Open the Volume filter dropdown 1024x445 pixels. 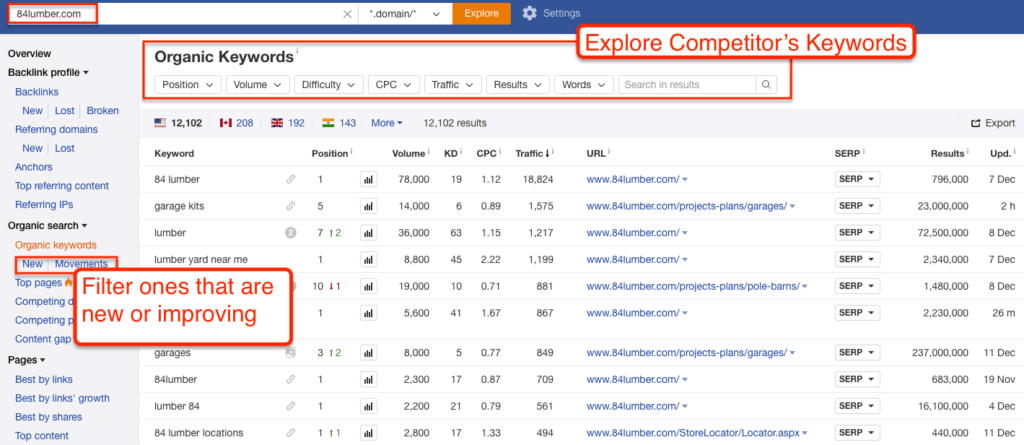pyautogui.click(x=257, y=84)
